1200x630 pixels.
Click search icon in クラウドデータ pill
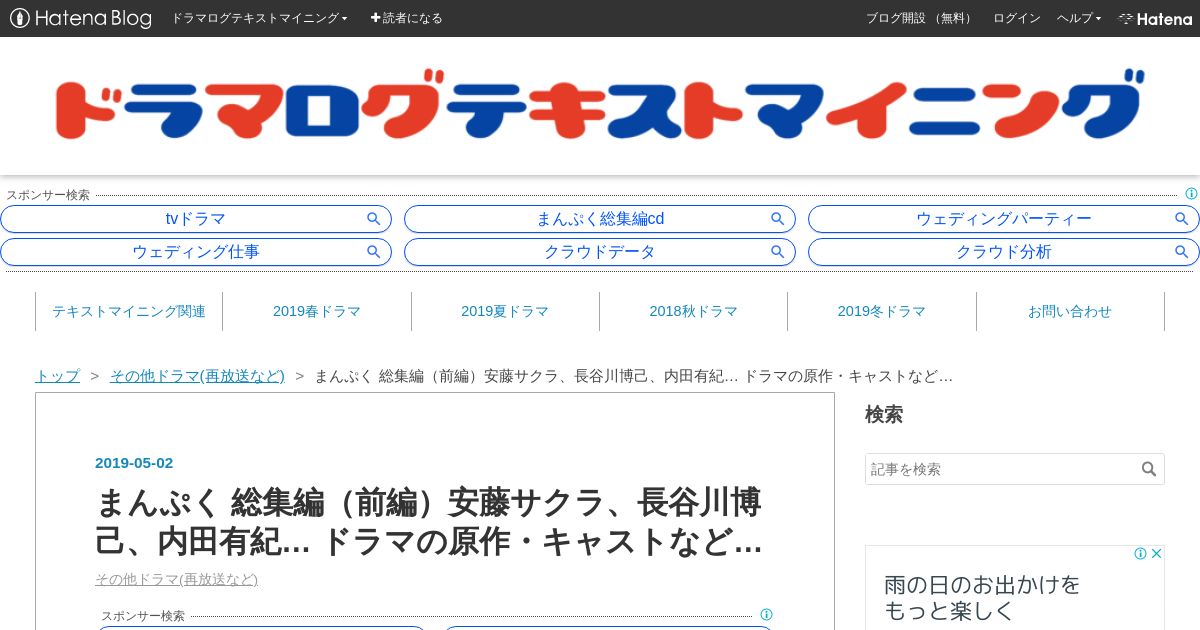778,252
